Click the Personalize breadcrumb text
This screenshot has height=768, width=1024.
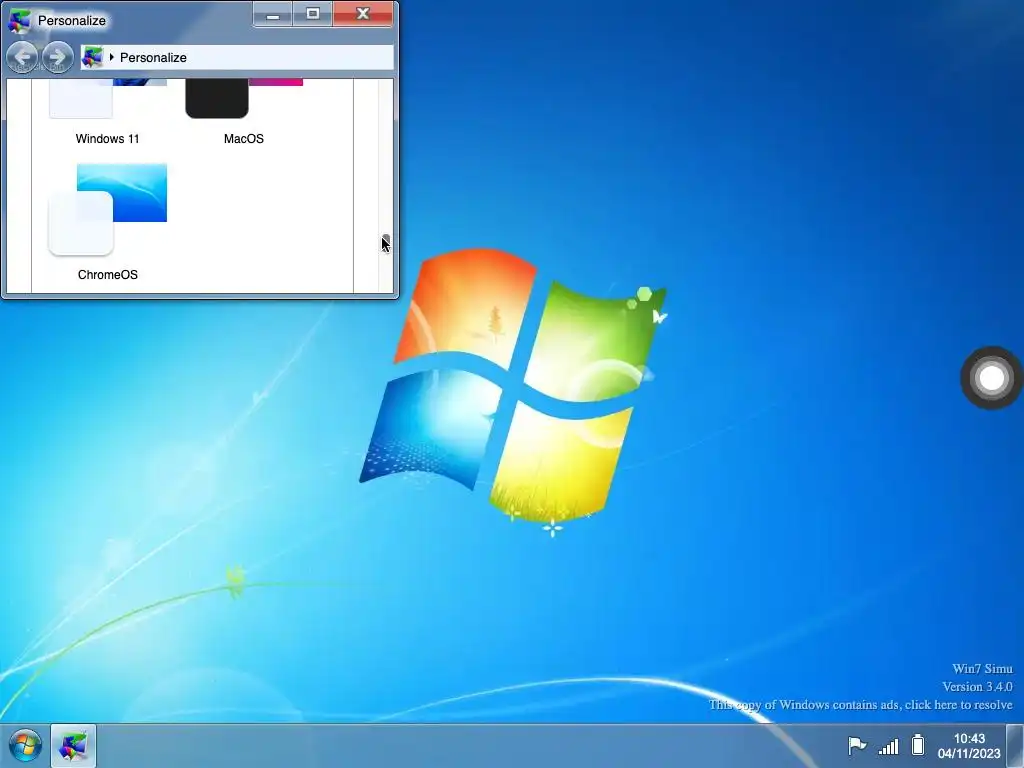(x=153, y=57)
